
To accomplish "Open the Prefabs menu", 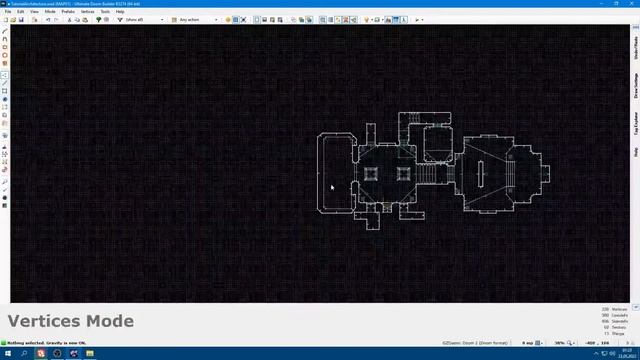I will coord(68,11).
